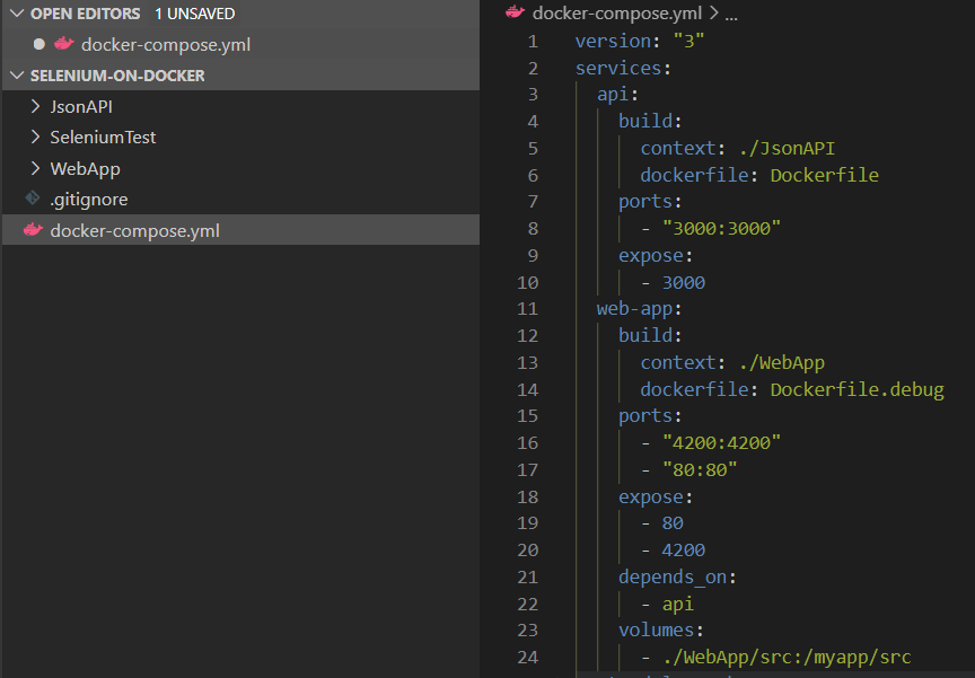Select the SeleniumTest folder name
This screenshot has height=678, width=975.
point(103,137)
